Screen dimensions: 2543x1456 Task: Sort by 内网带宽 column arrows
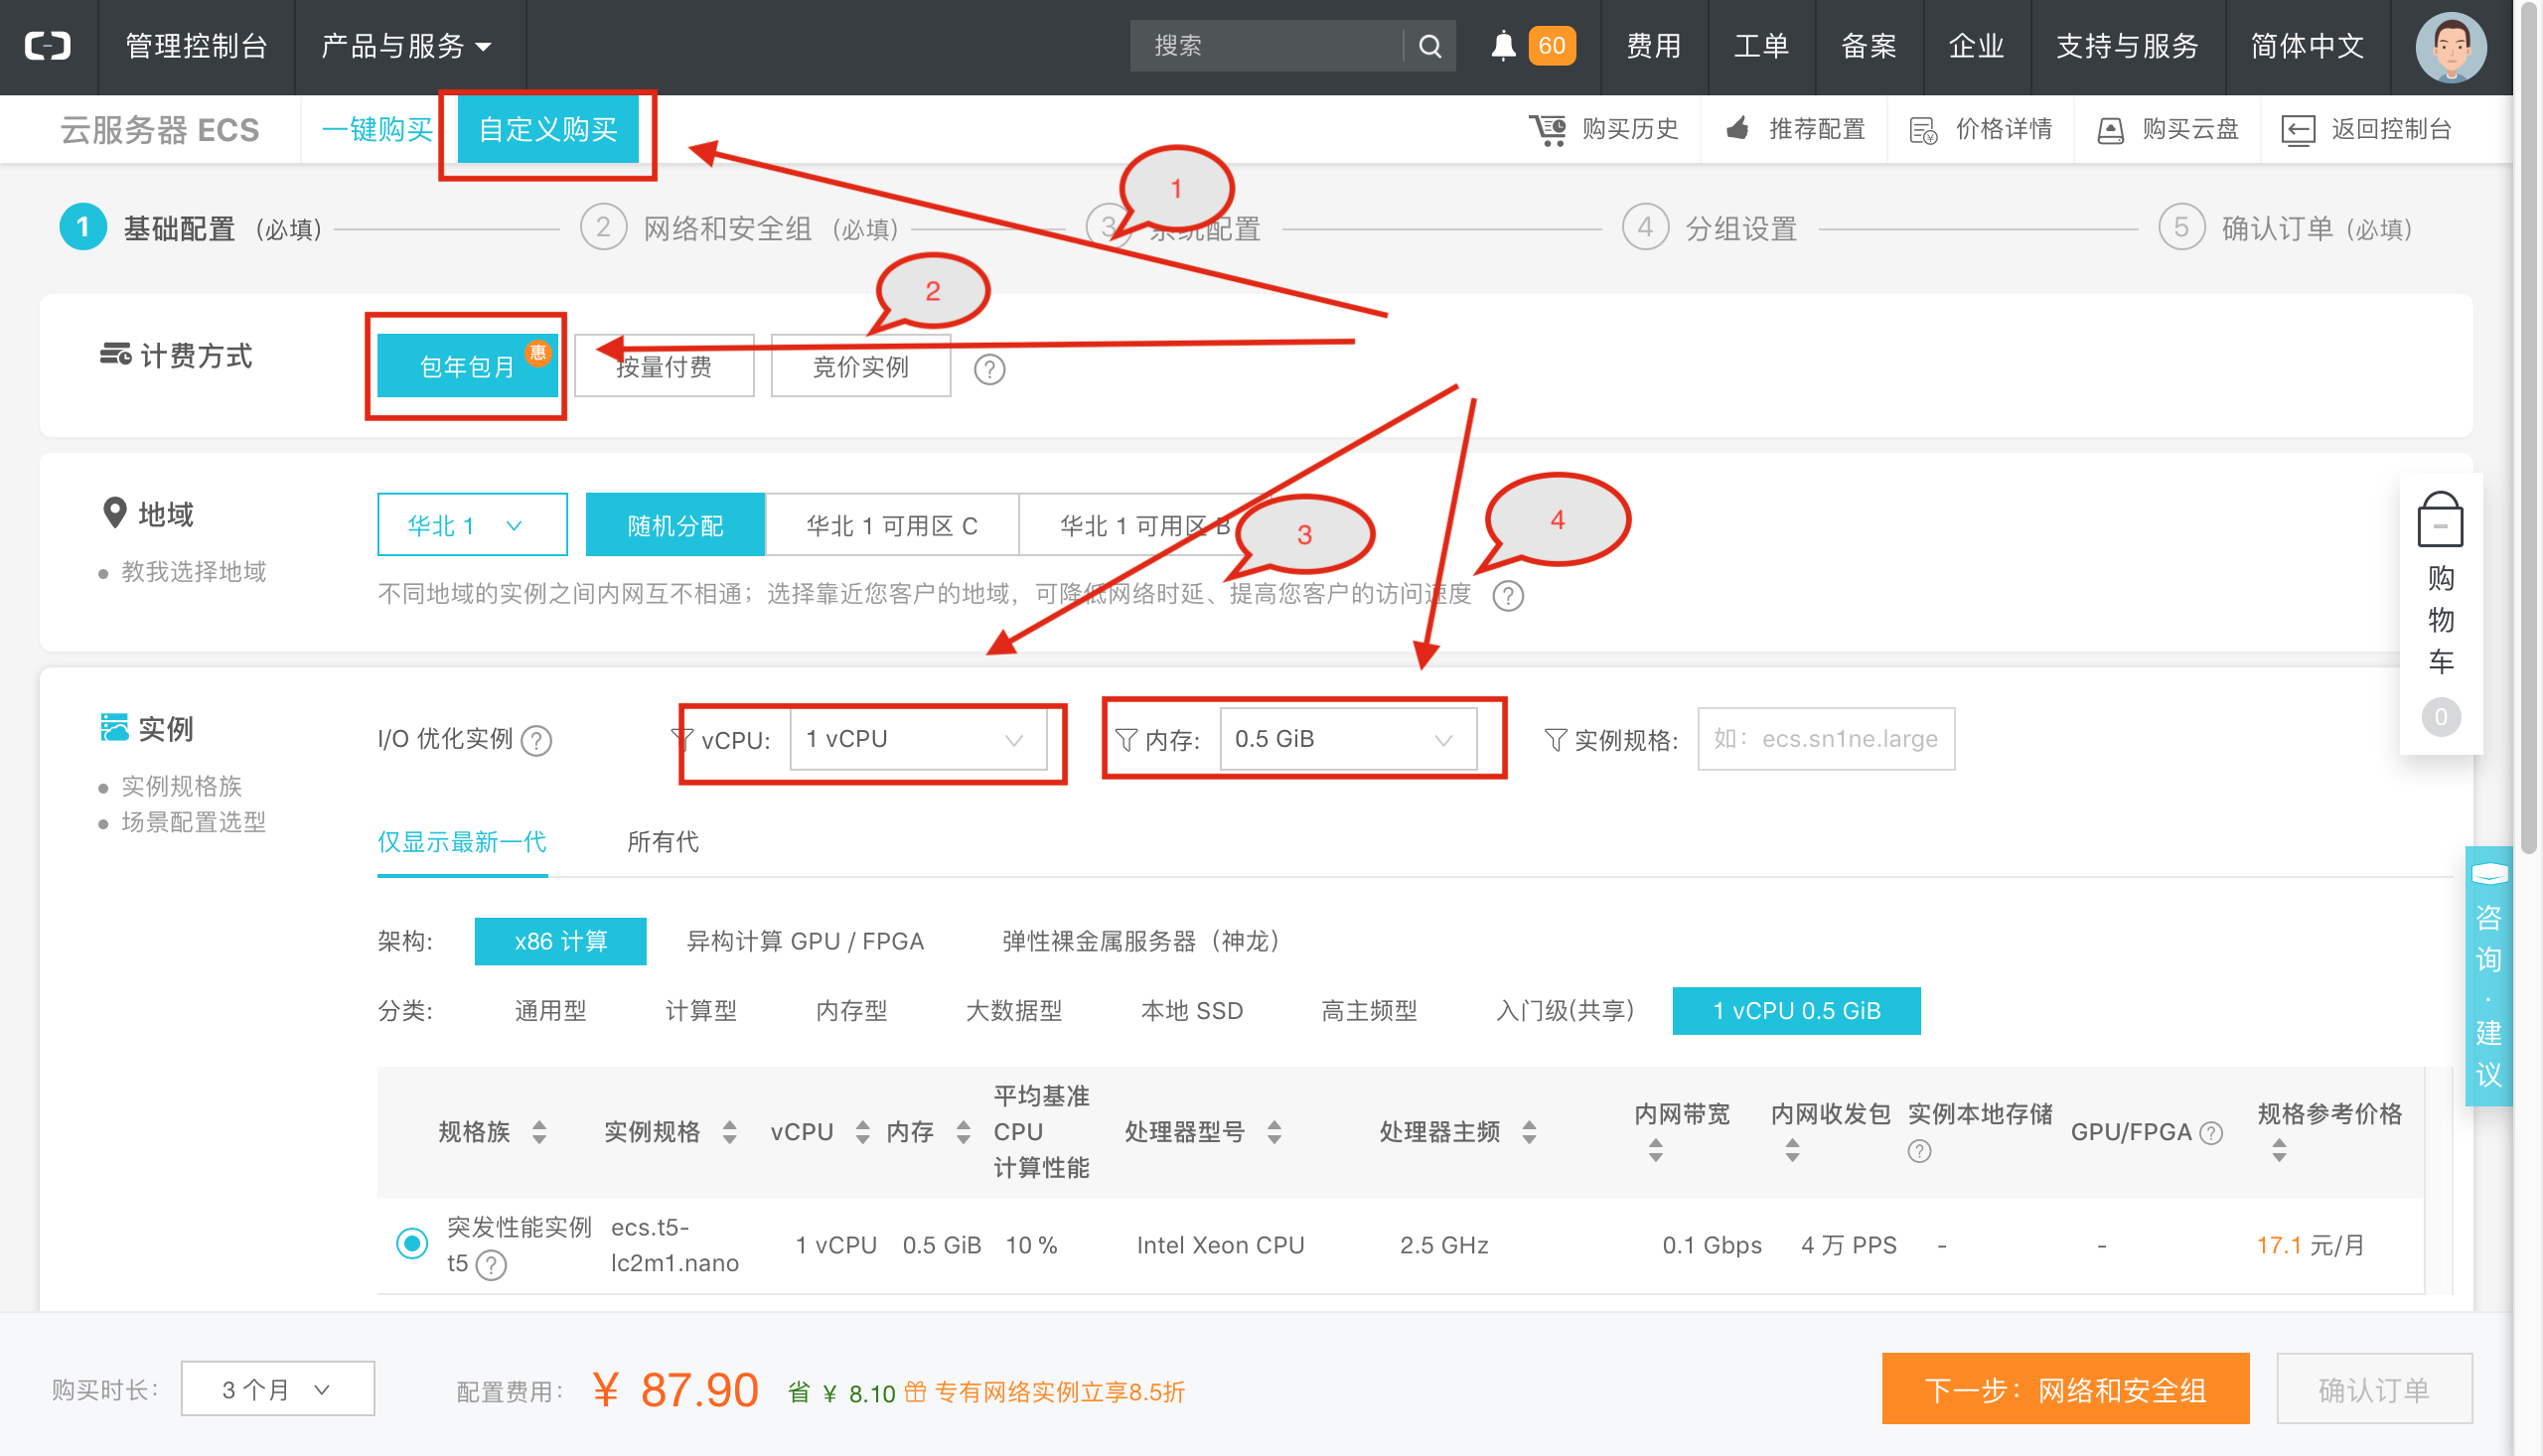pos(1656,1151)
